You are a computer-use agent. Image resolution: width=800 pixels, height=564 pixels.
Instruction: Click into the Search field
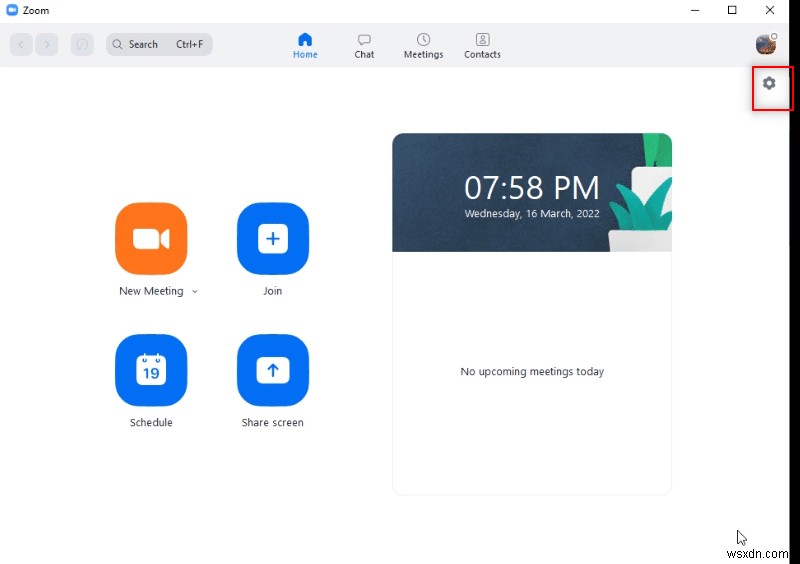point(159,44)
